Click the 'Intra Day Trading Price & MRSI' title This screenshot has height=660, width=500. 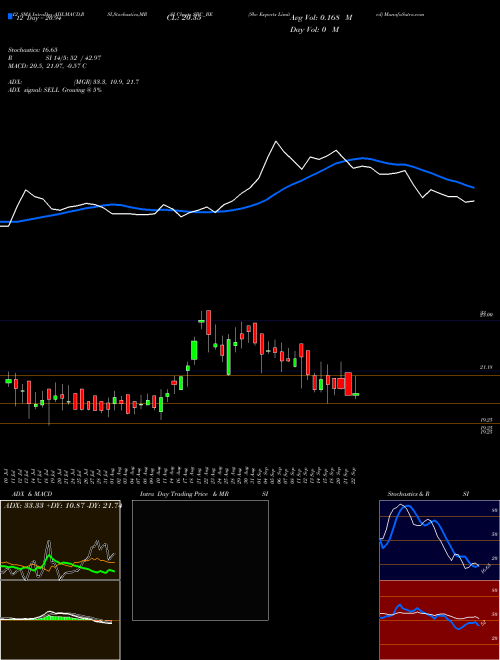(204, 494)
